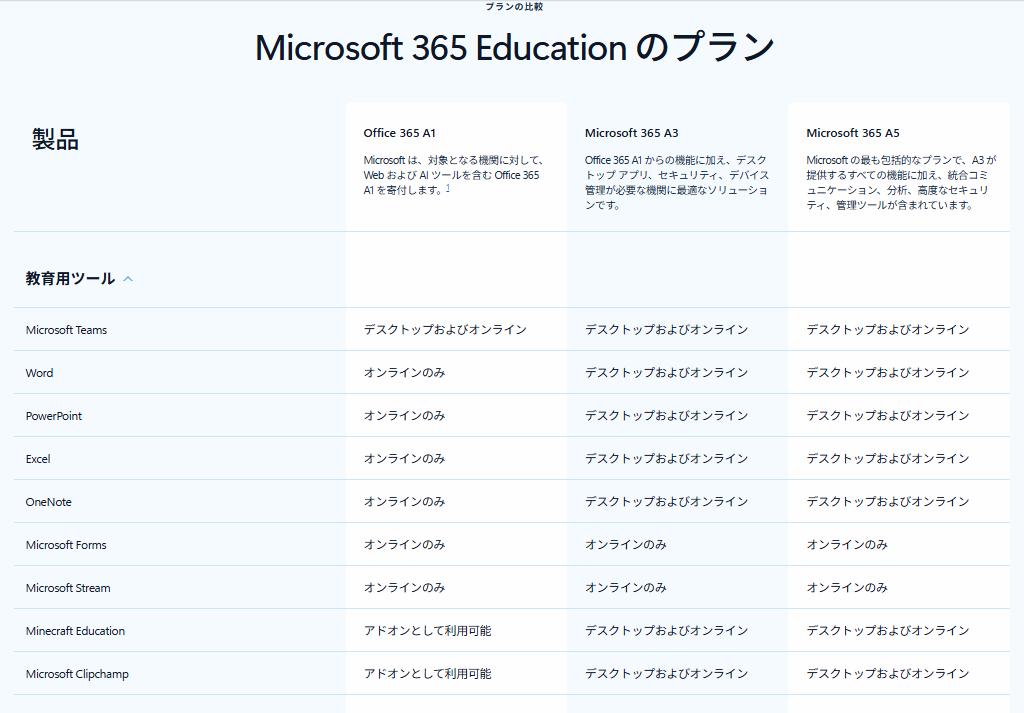Click the Microsoft 365 A5 plan heading
The height and width of the screenshot is (713, 1024).
click(853, 133)
